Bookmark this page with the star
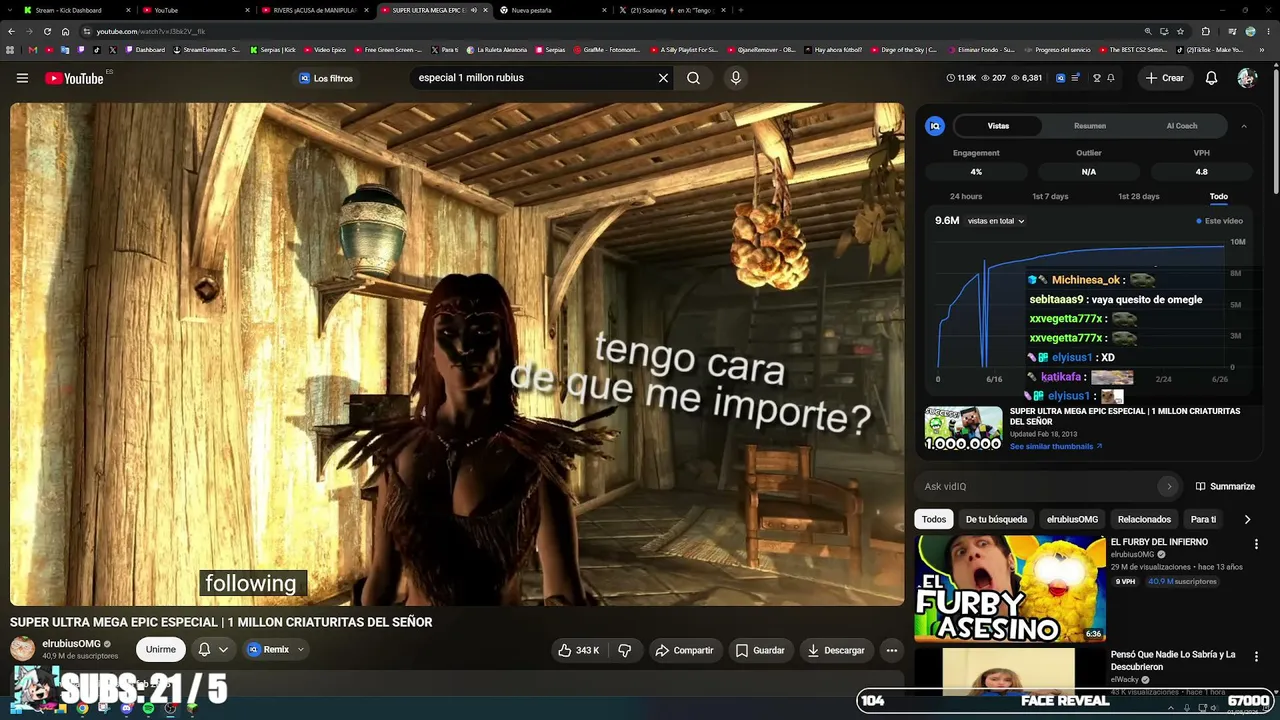 click(1181, 31)
